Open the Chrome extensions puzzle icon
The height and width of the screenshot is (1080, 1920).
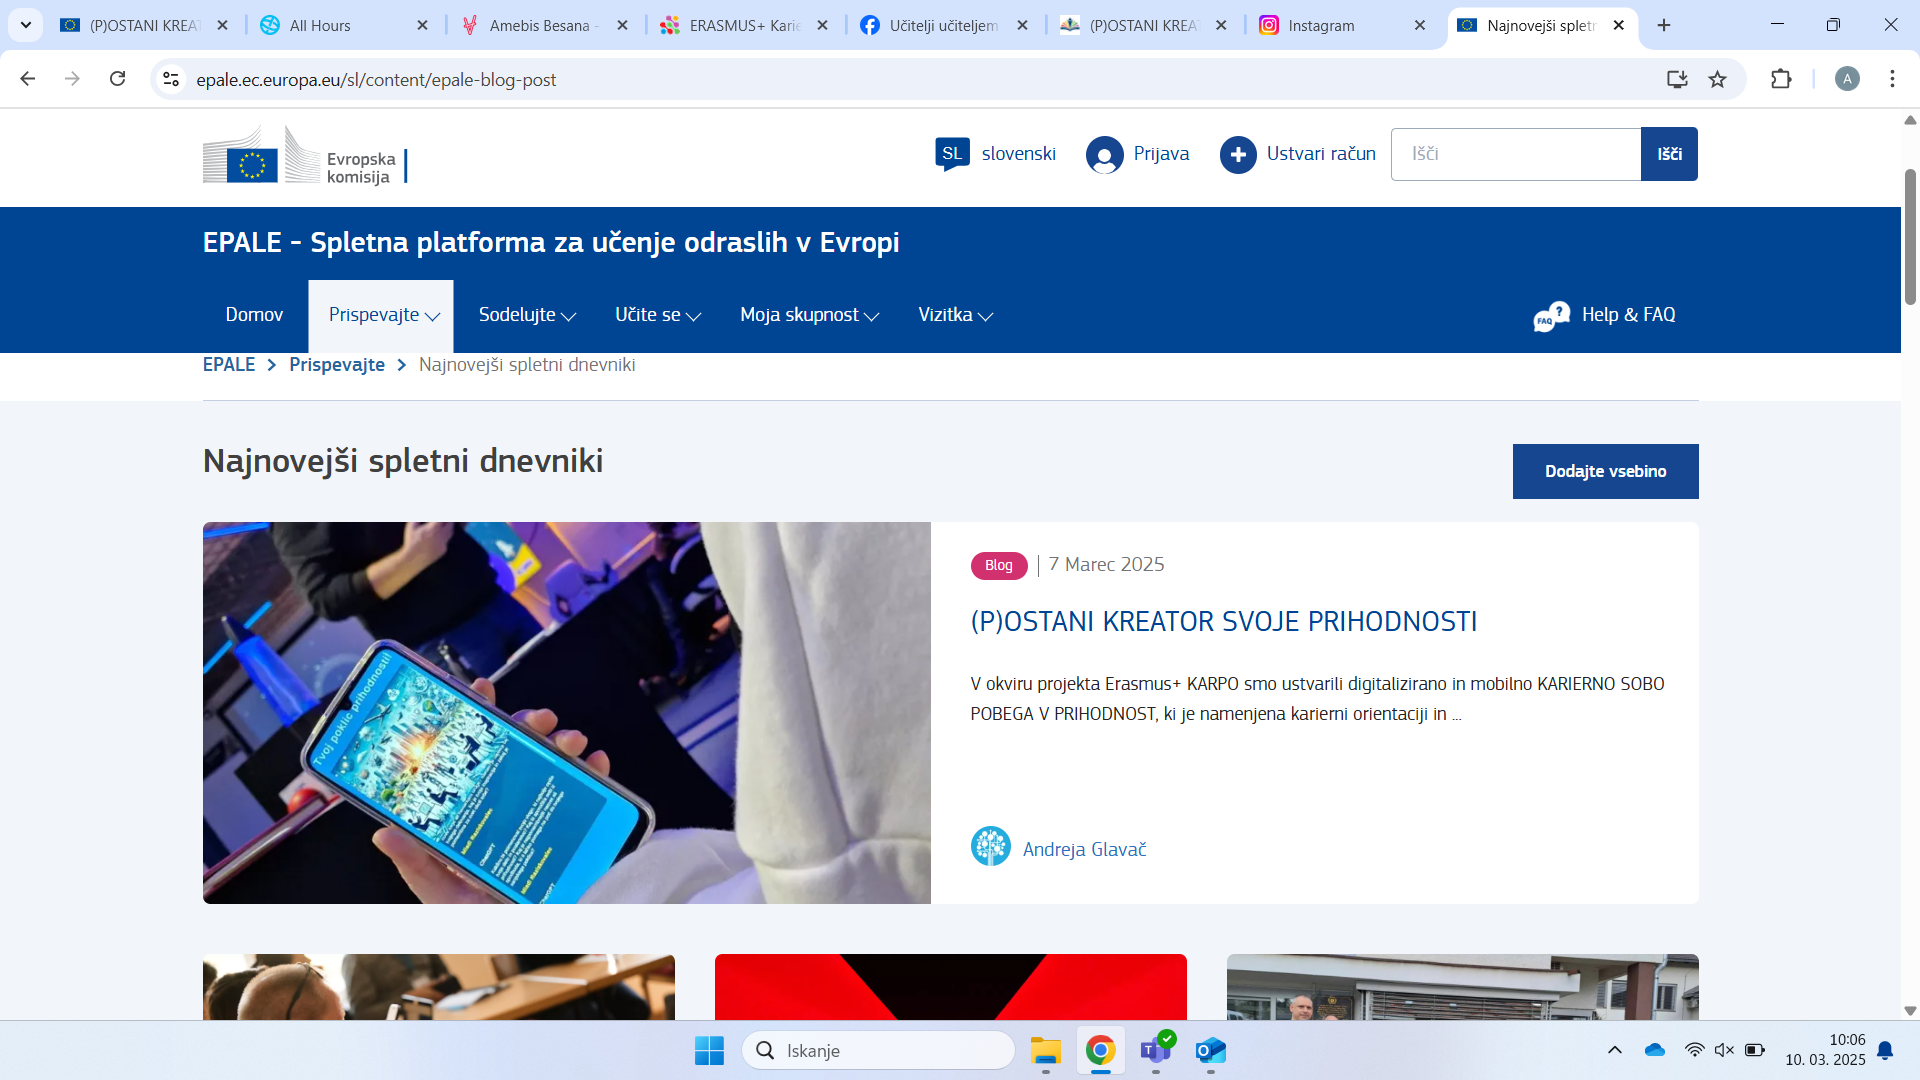pos(1781,79)
